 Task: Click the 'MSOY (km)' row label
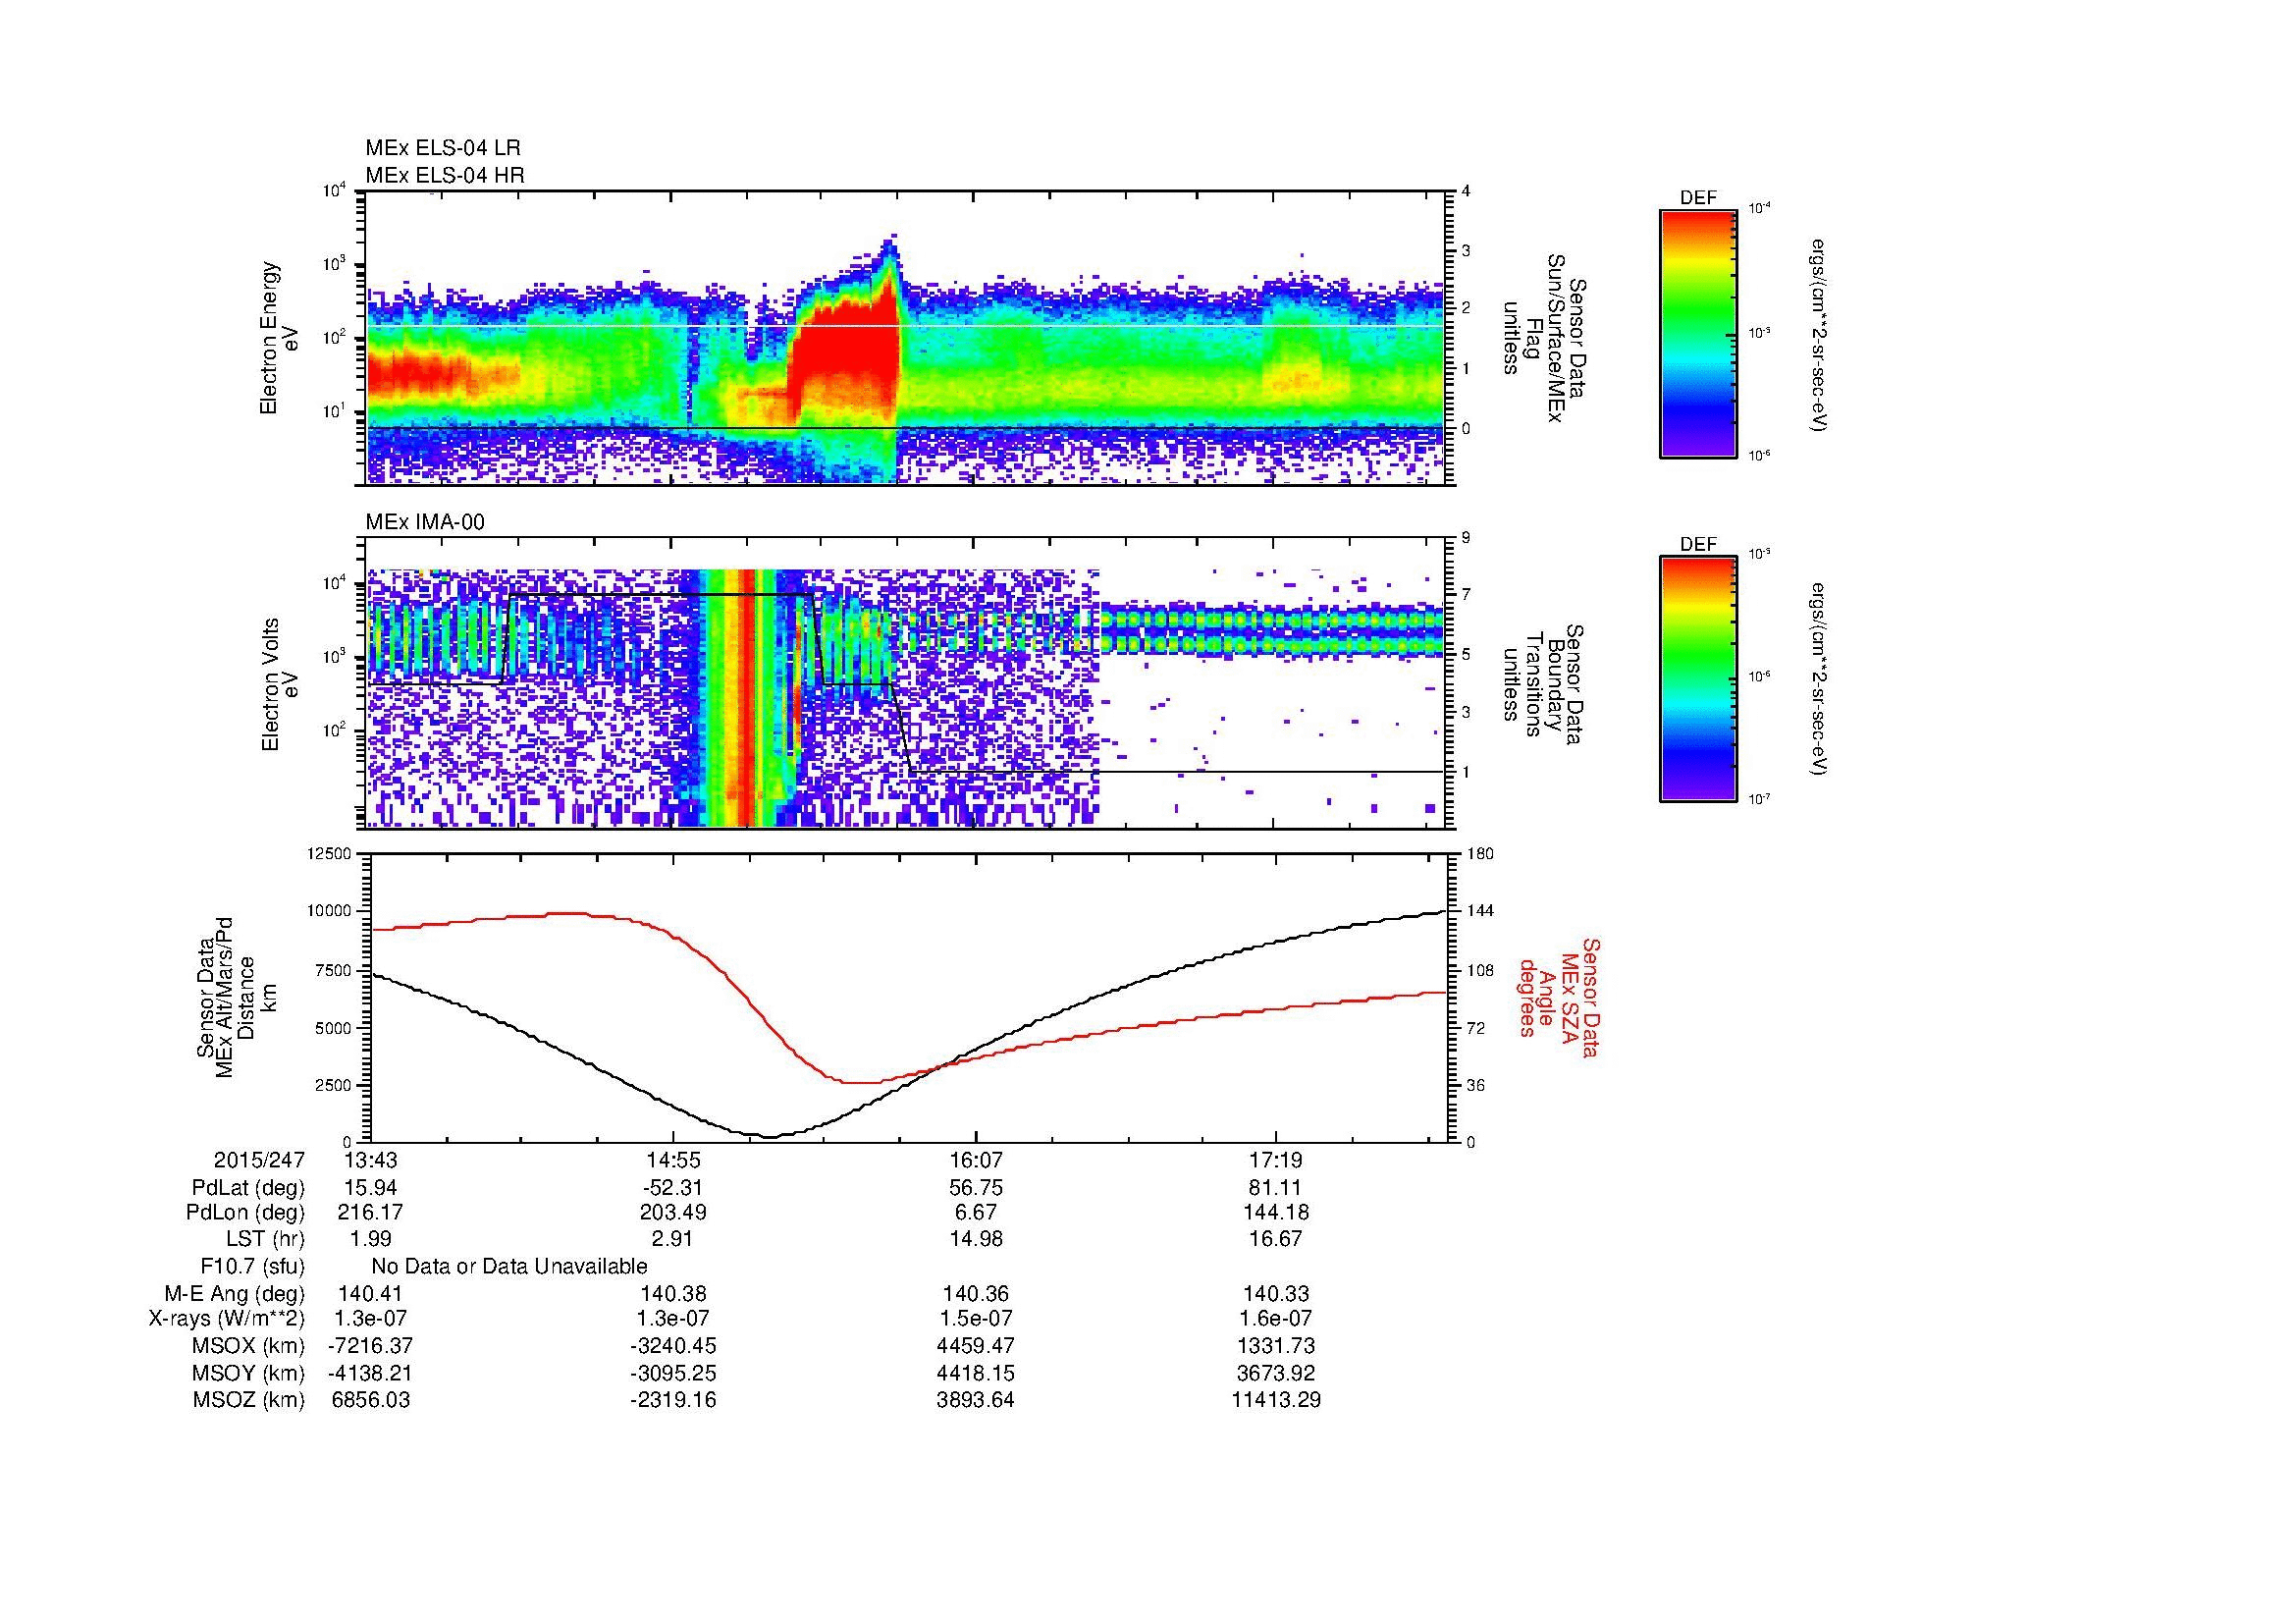[x=248, y=1373]
